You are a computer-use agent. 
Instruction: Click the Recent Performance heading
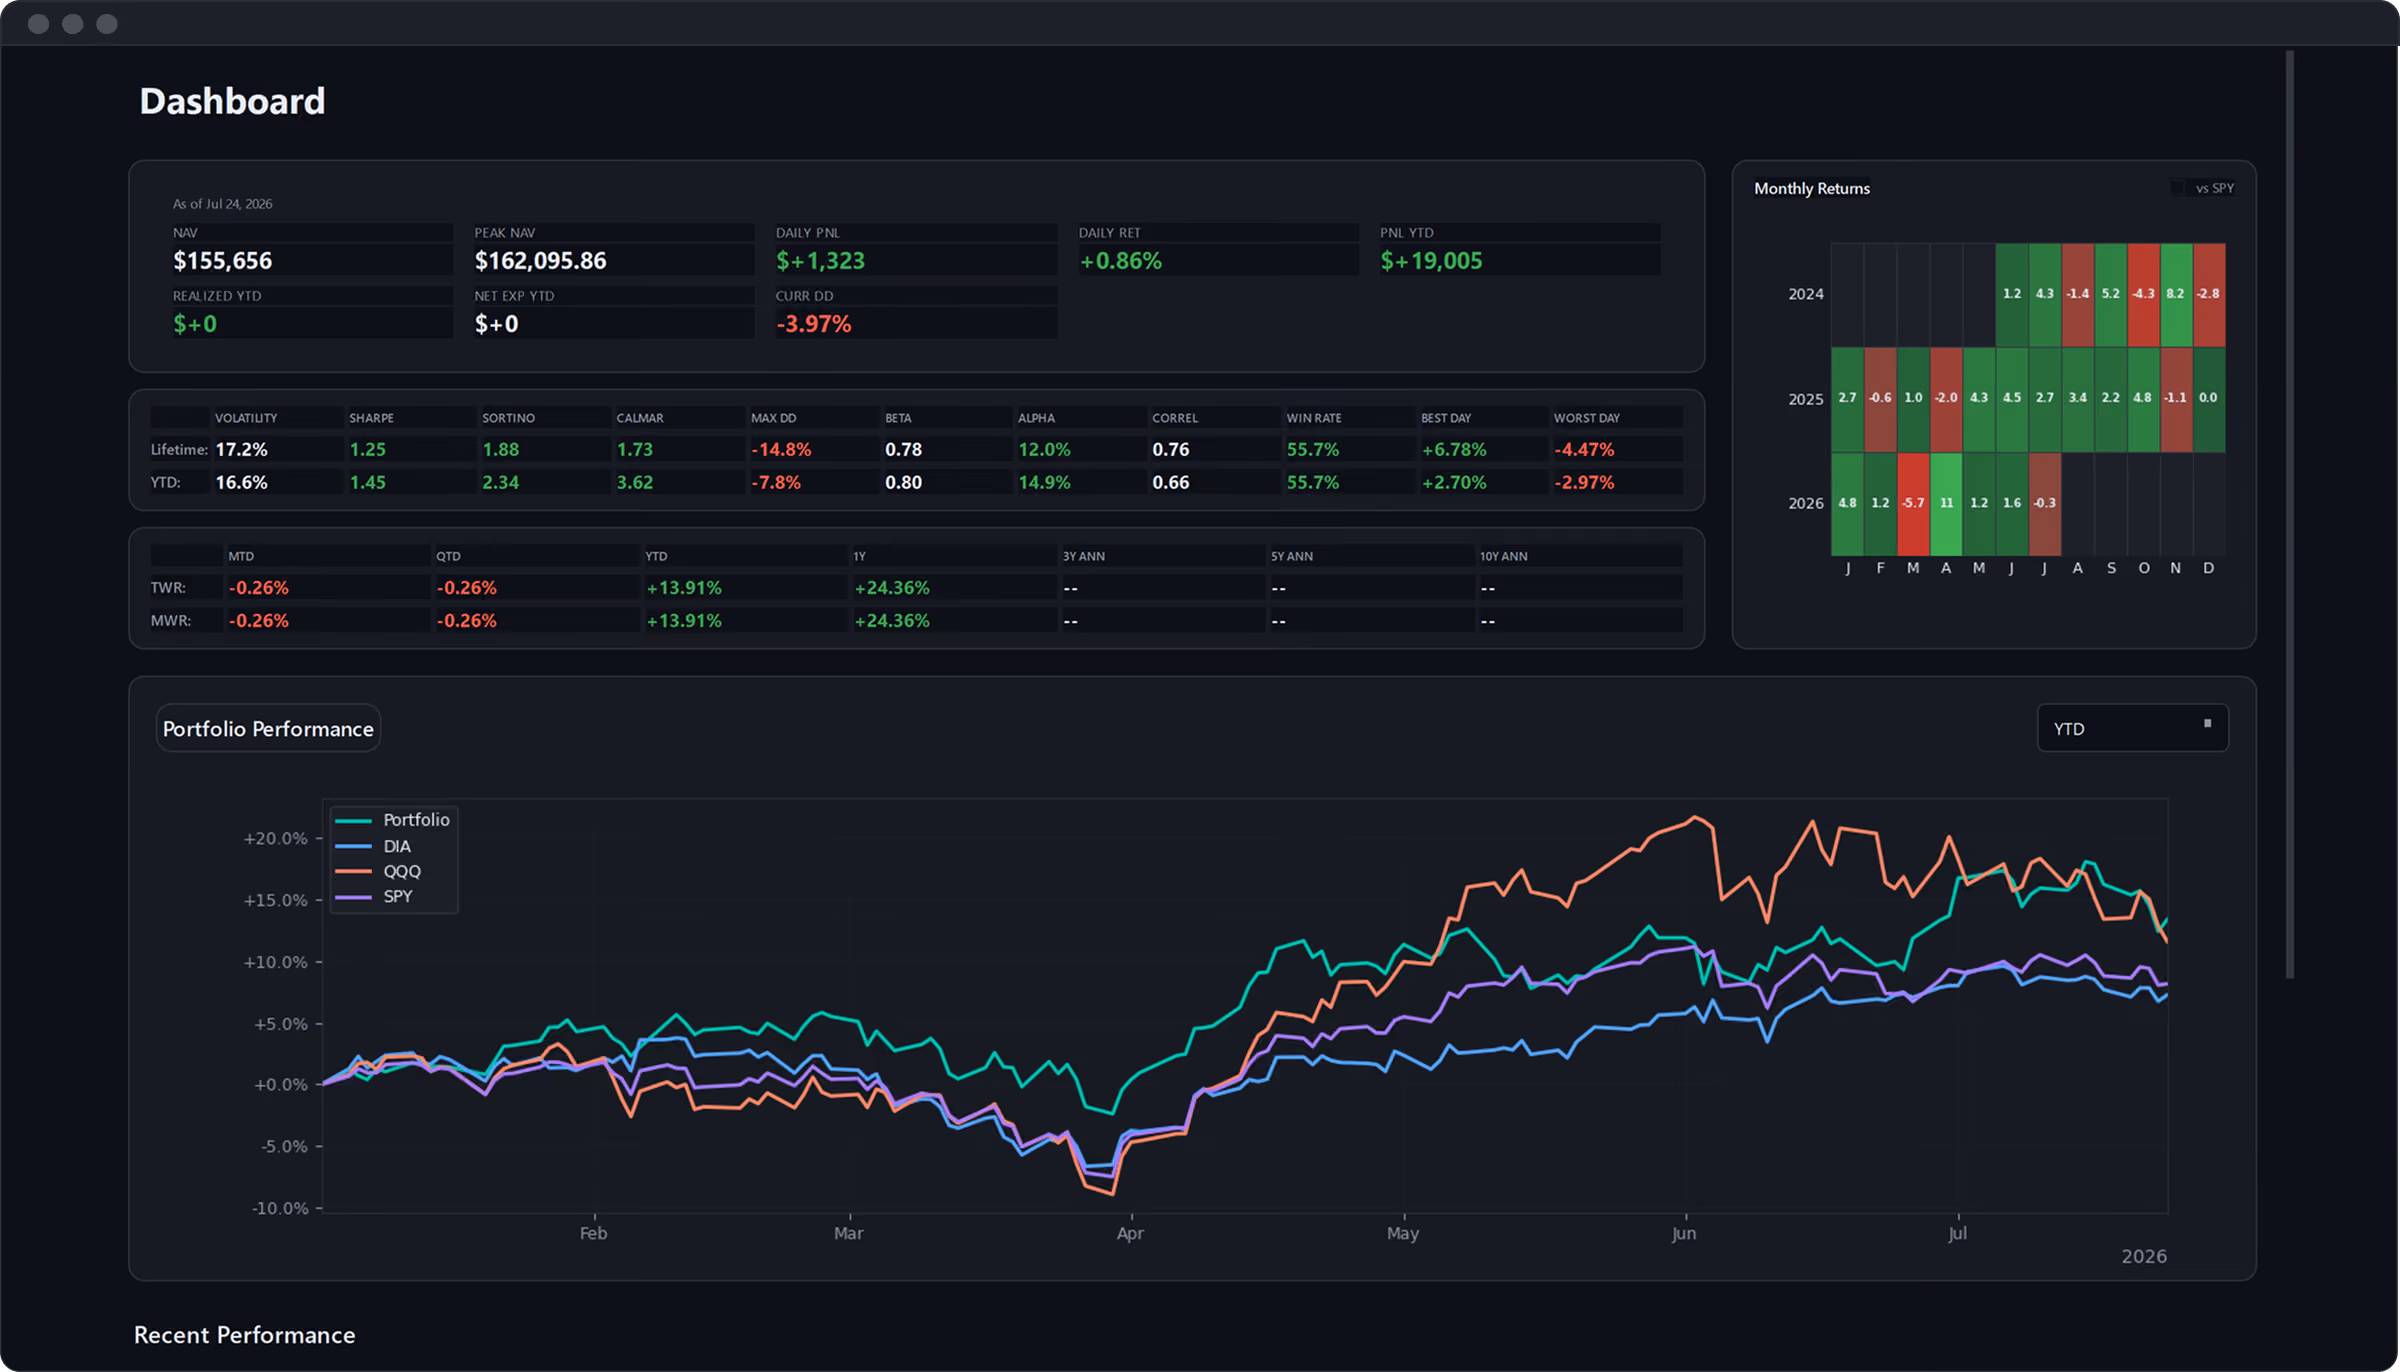[x=244, y=1335]
